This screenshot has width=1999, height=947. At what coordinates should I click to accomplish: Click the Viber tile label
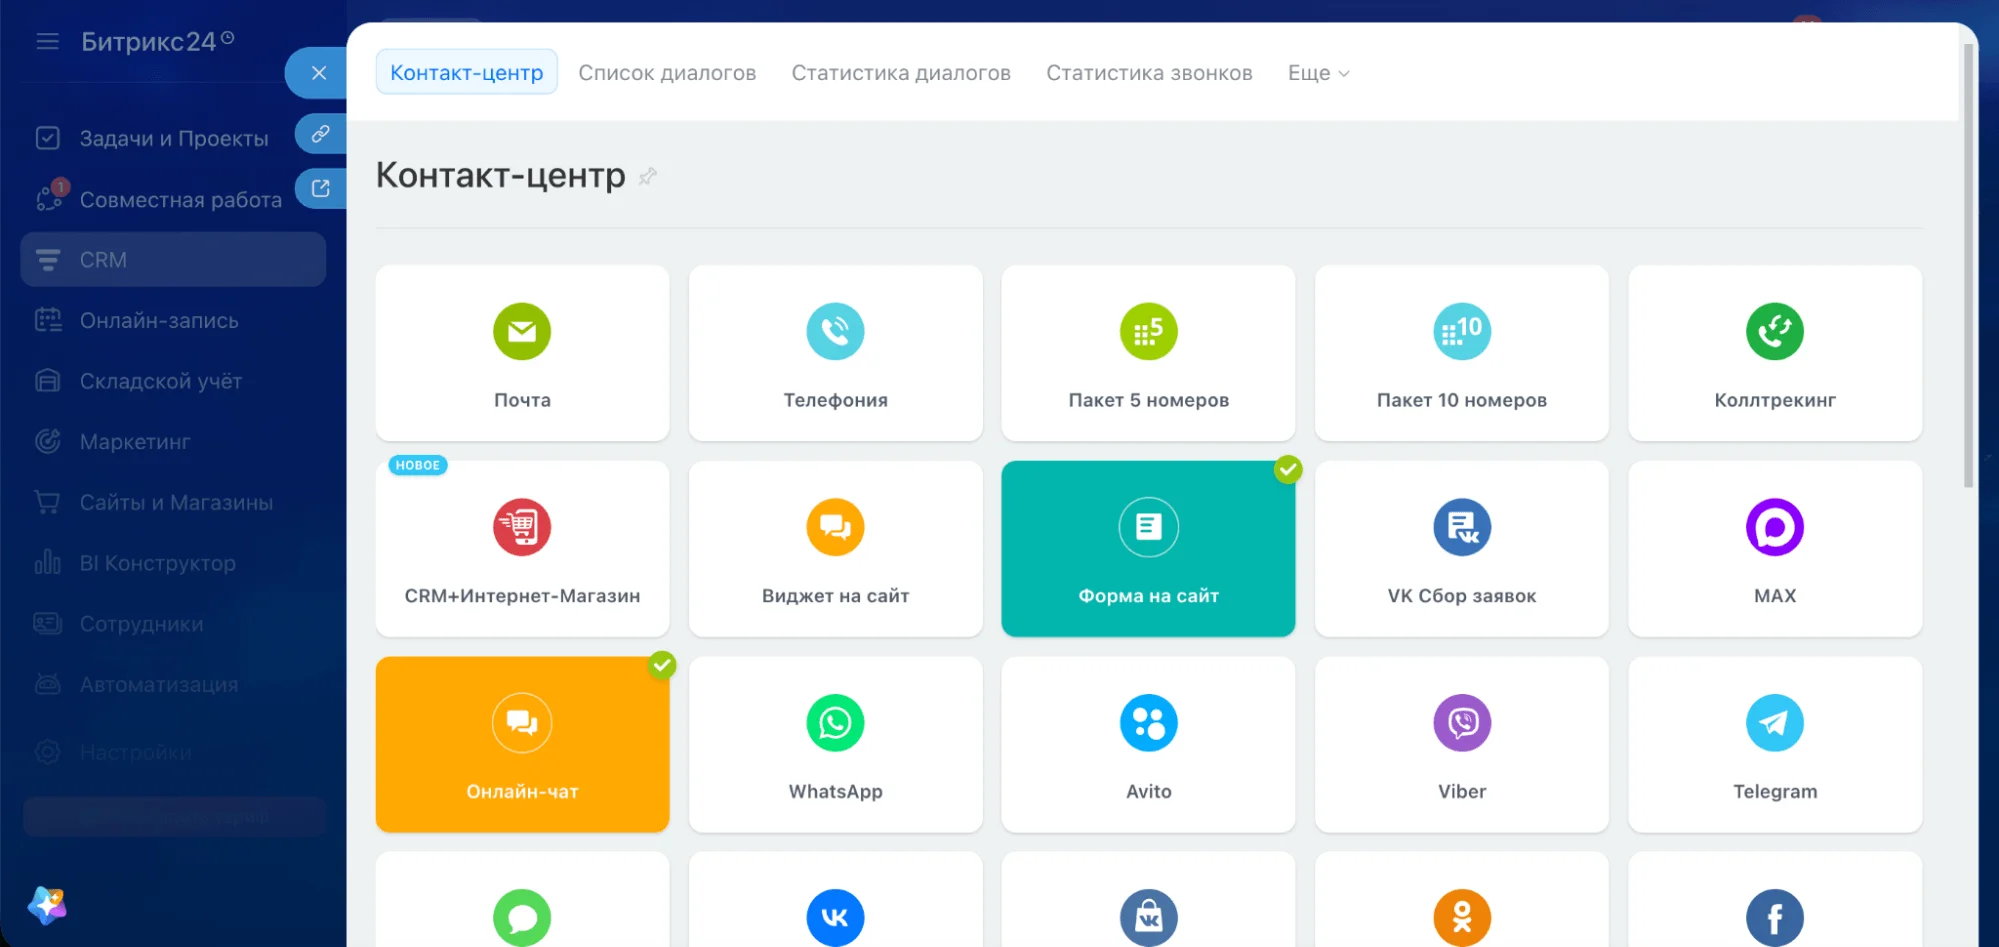point(1462,792)
